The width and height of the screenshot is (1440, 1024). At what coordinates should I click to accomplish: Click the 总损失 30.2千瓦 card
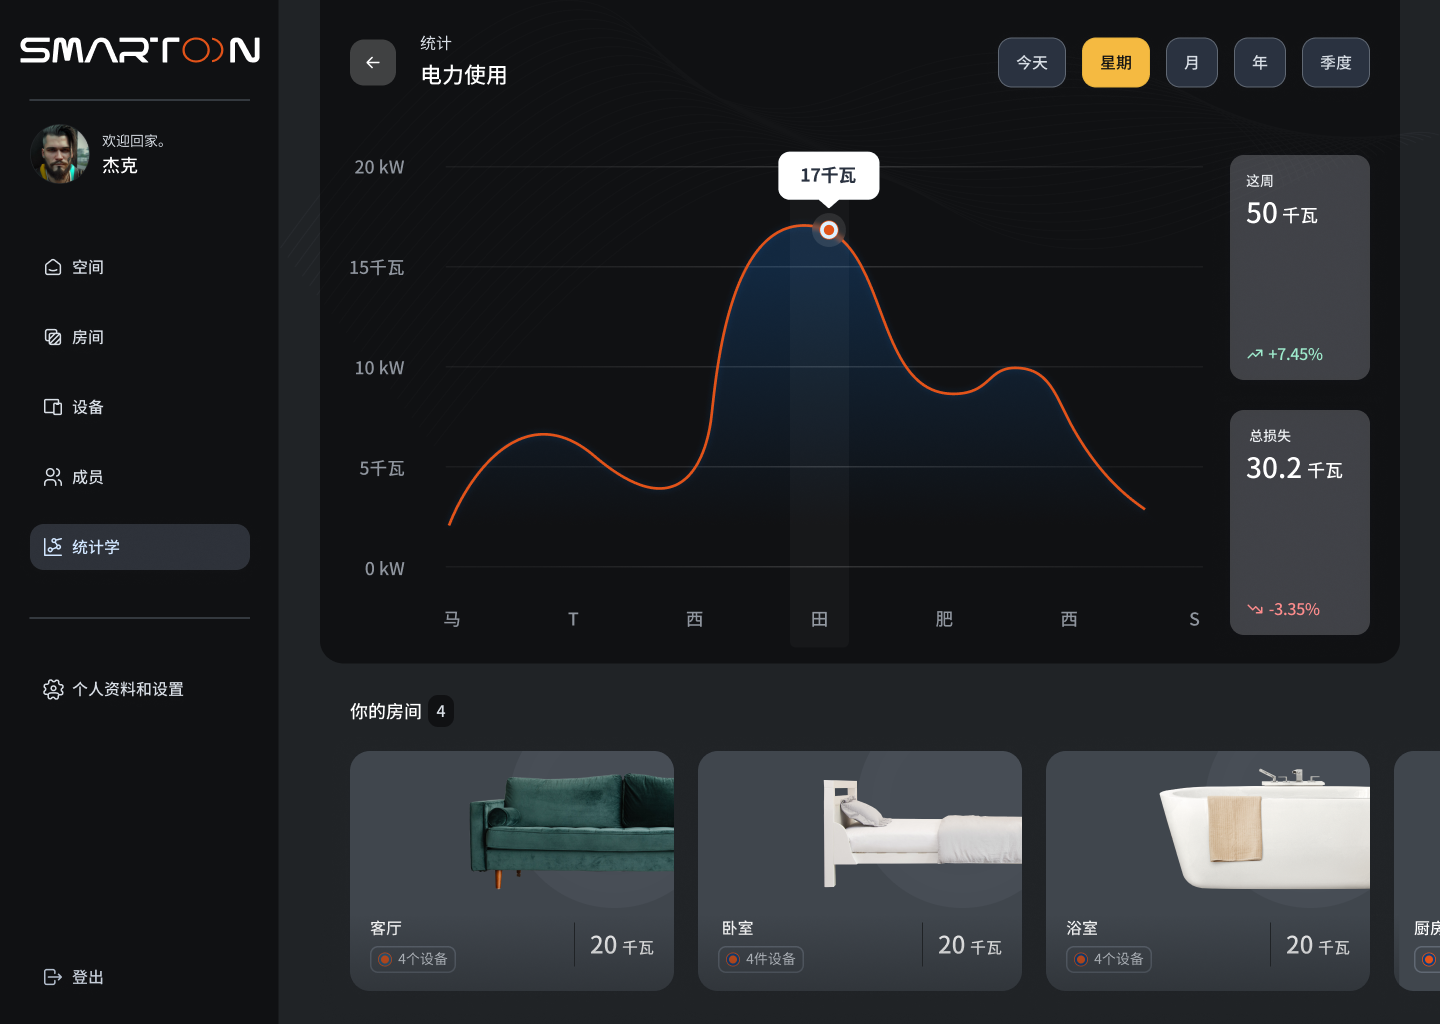click(x=1299, y=522)
